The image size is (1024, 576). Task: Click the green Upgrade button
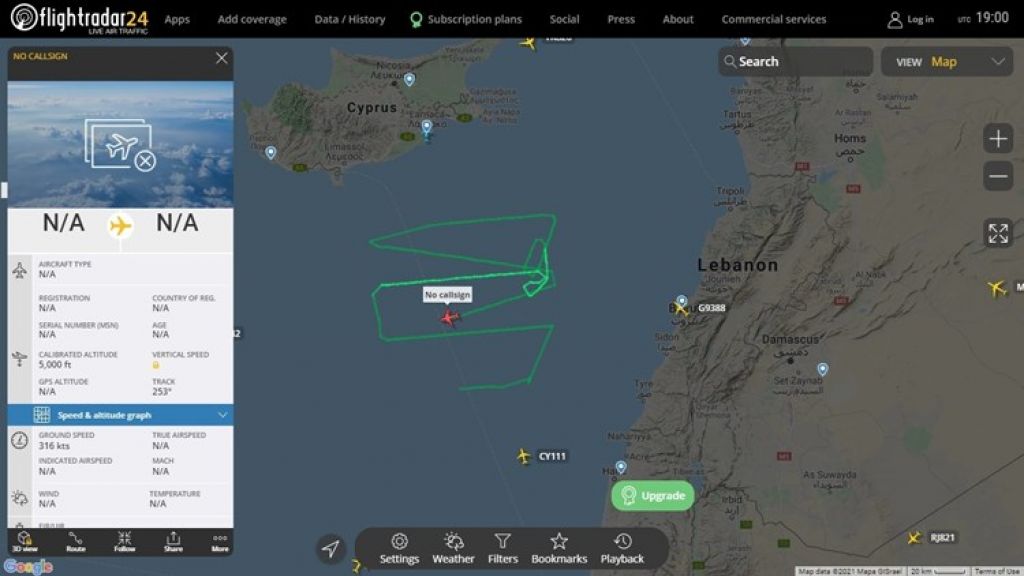click(652, 496)
